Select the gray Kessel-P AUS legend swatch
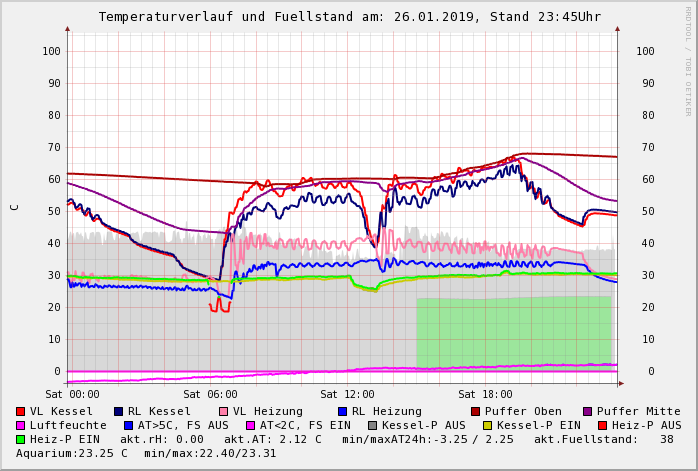 point(372,425)
